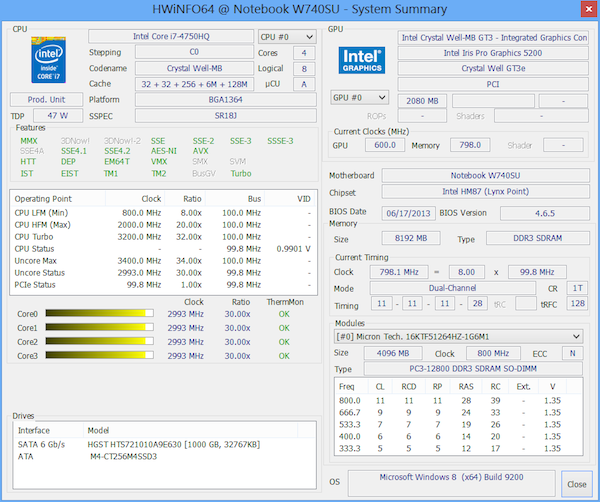Click the Stepping C0 field
This screenshot has width=600, height=502.
[x=194, y=52]
